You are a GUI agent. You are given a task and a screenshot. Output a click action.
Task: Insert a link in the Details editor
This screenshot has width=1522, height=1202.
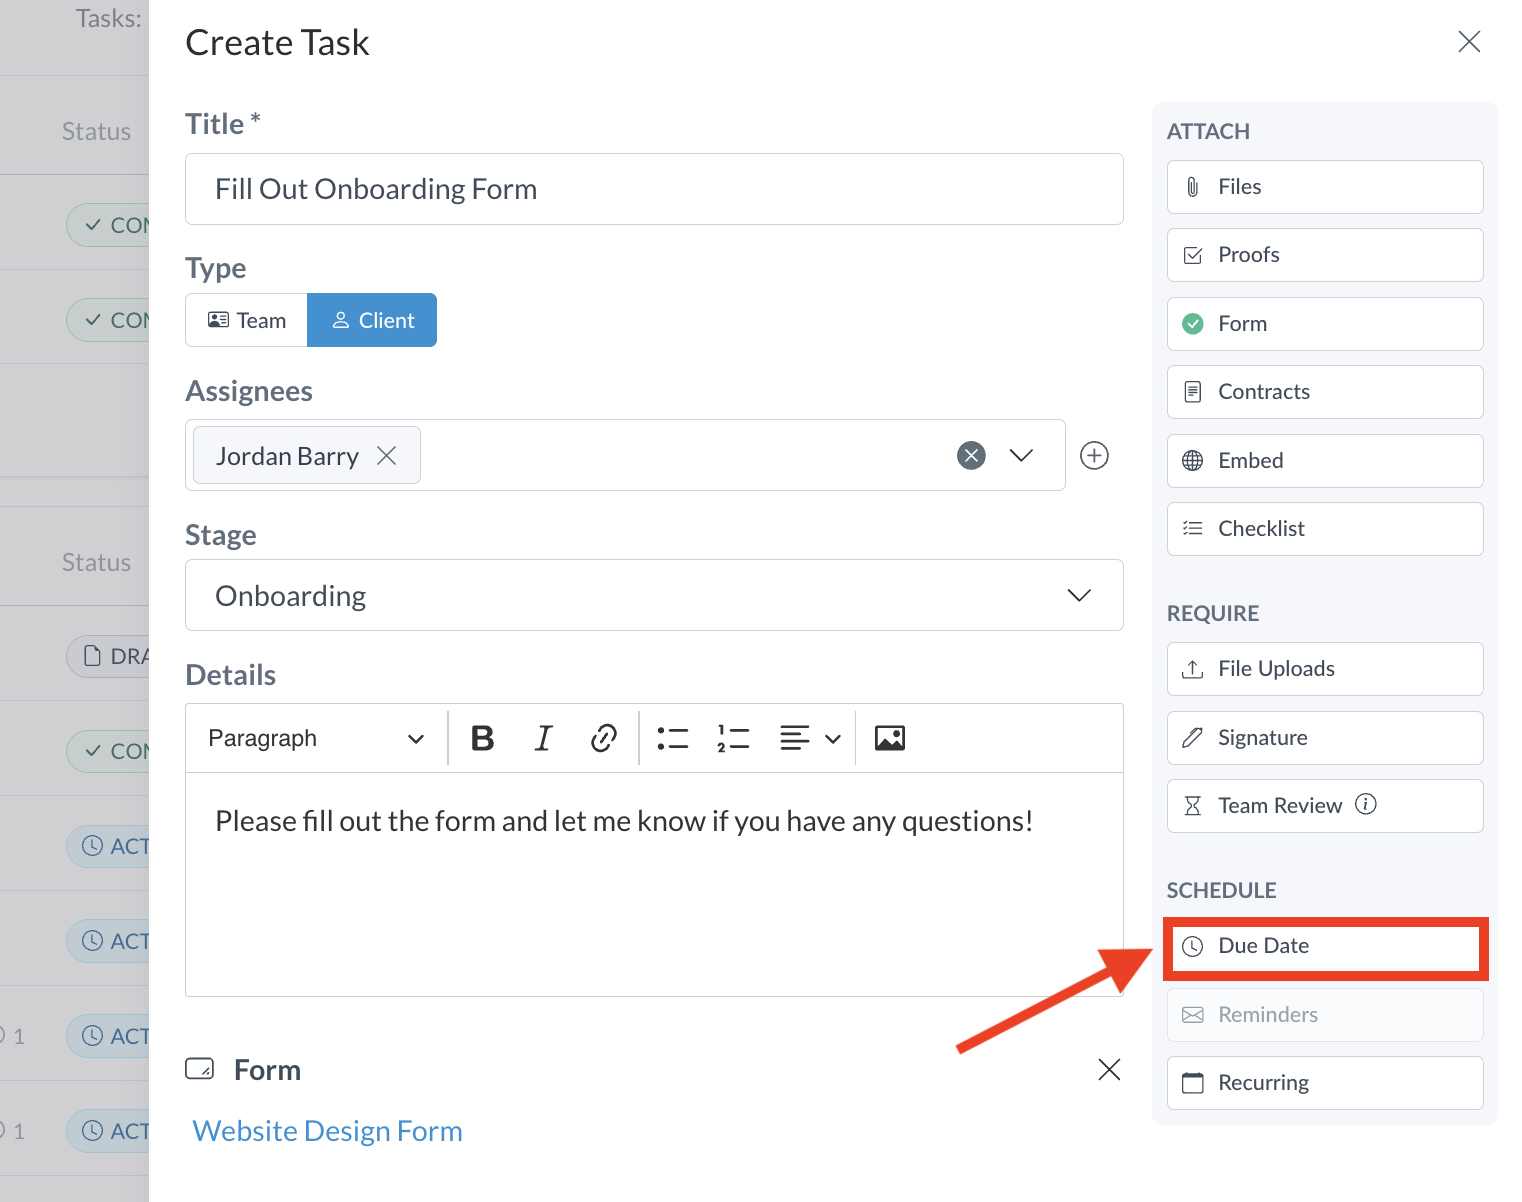603,738
